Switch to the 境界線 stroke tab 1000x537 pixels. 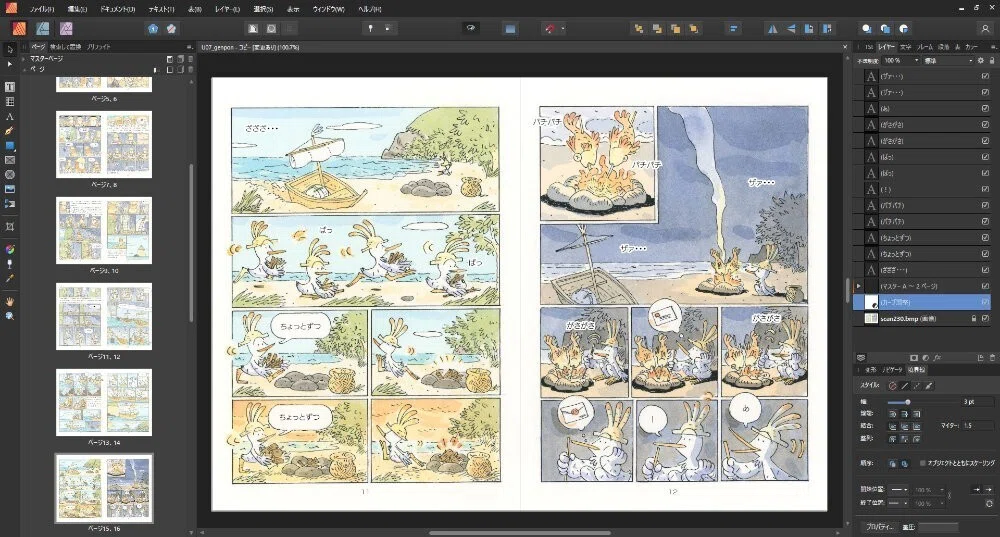coord(916,370)
